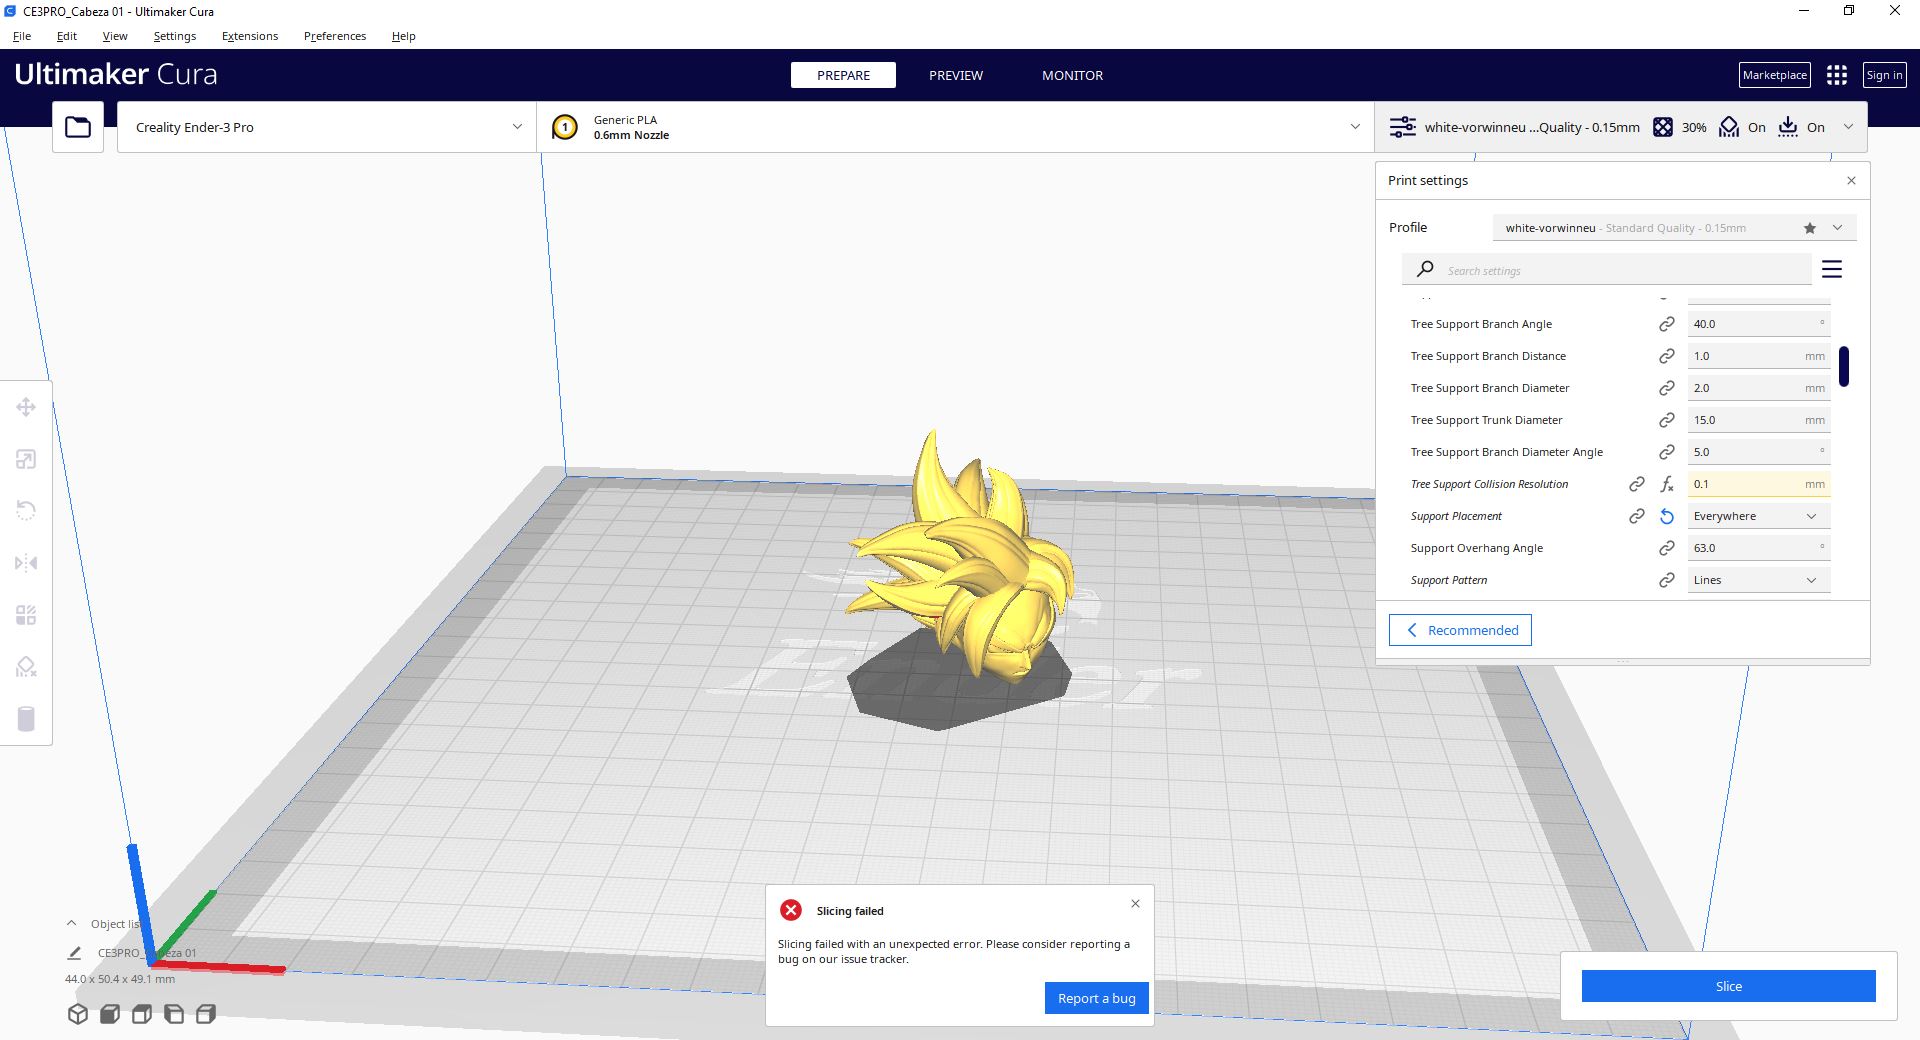Click the print settings scrollbar thumb

coord(1843,366)
